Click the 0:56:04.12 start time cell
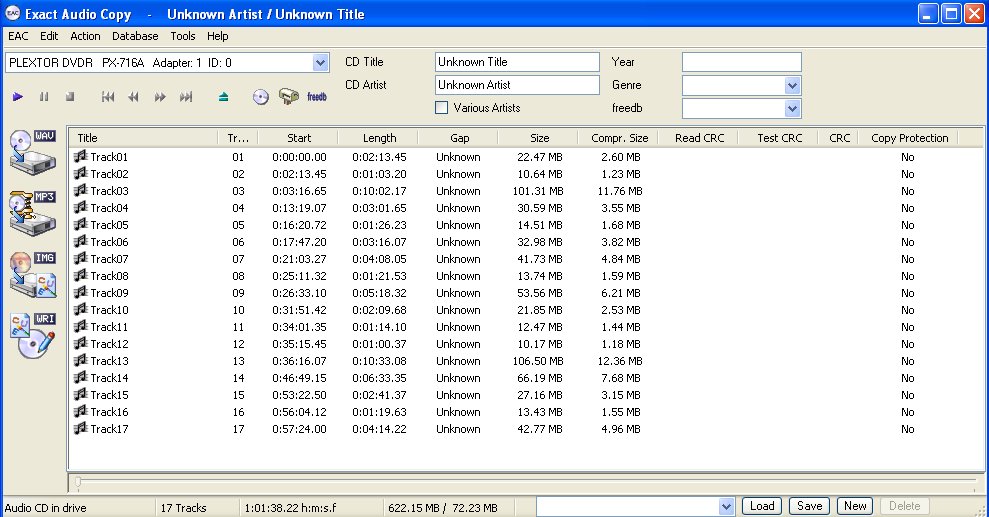The image size is (989, 517). 299,412
